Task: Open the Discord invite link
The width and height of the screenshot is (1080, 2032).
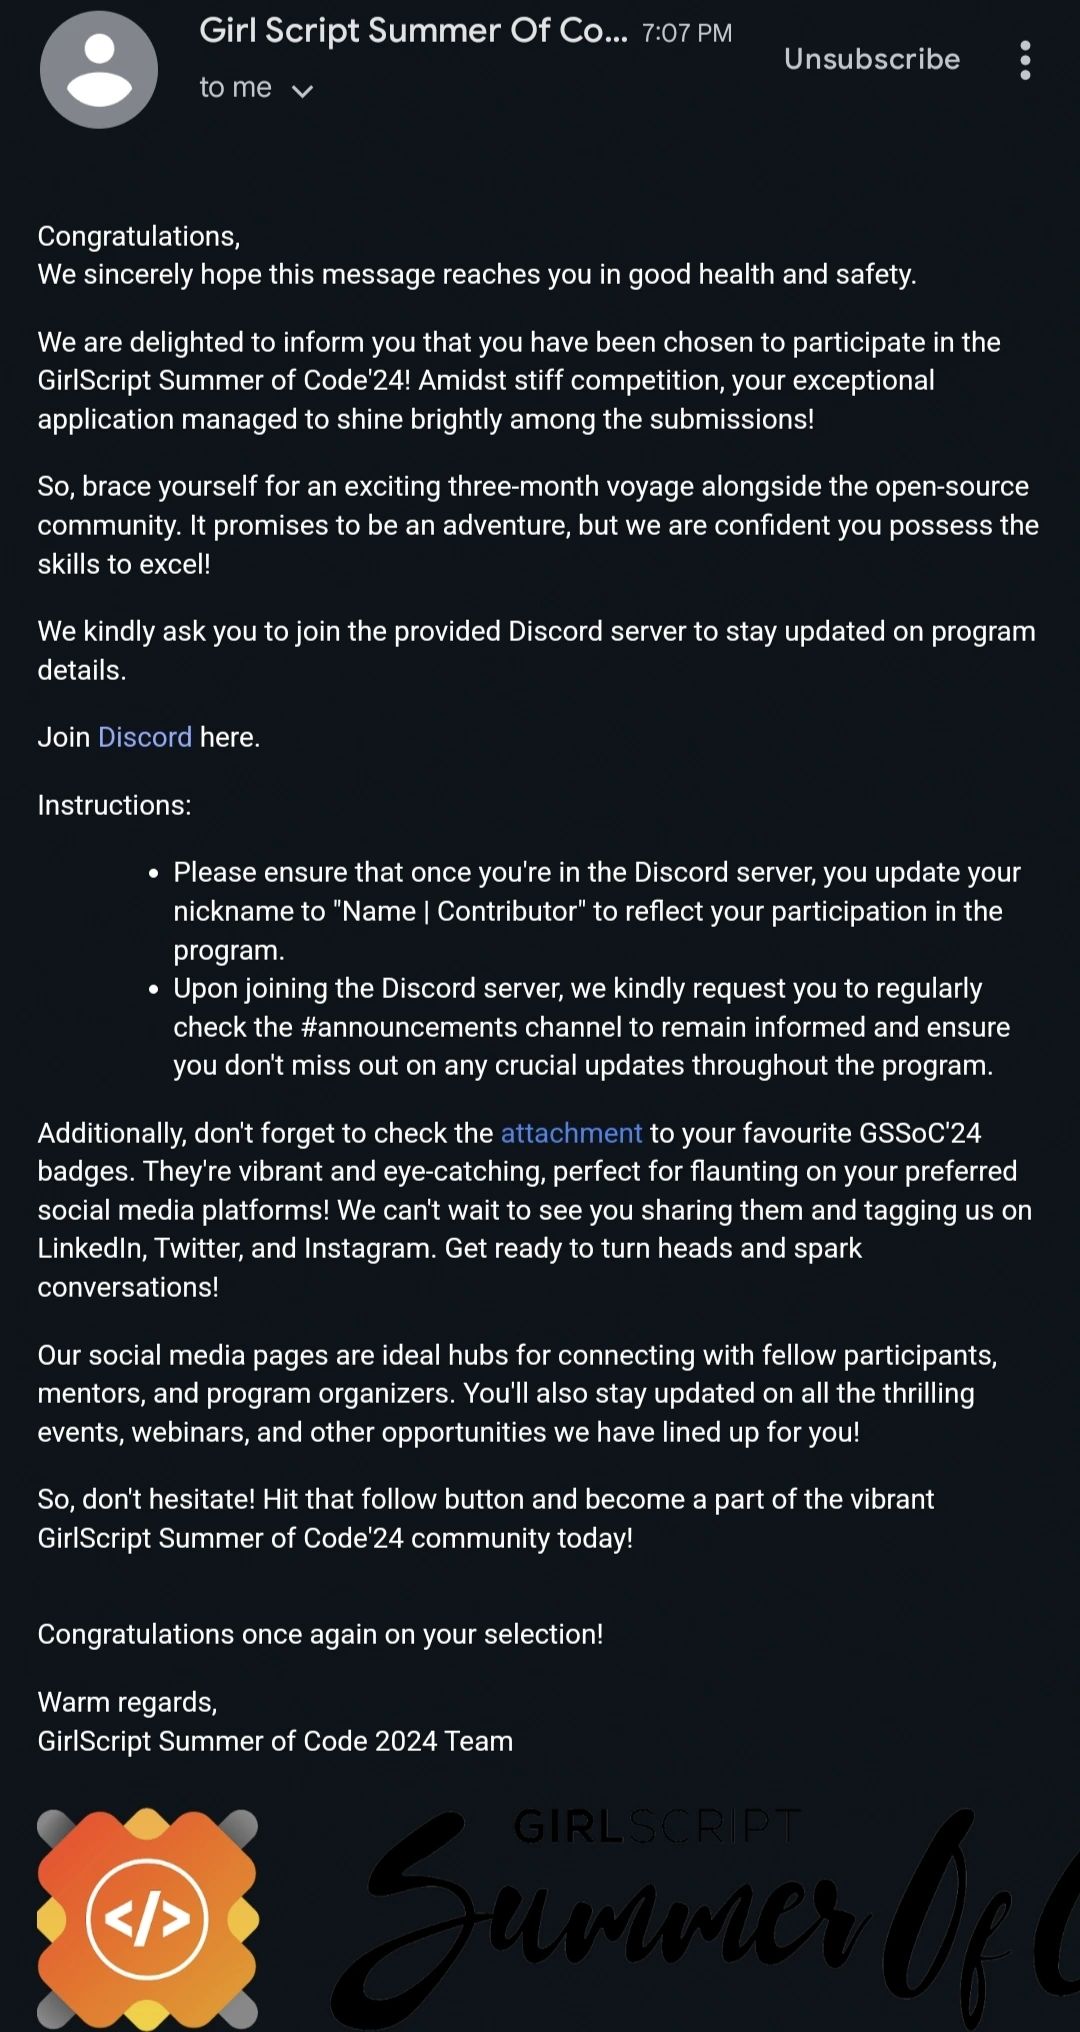Action: tap(145, 738)
